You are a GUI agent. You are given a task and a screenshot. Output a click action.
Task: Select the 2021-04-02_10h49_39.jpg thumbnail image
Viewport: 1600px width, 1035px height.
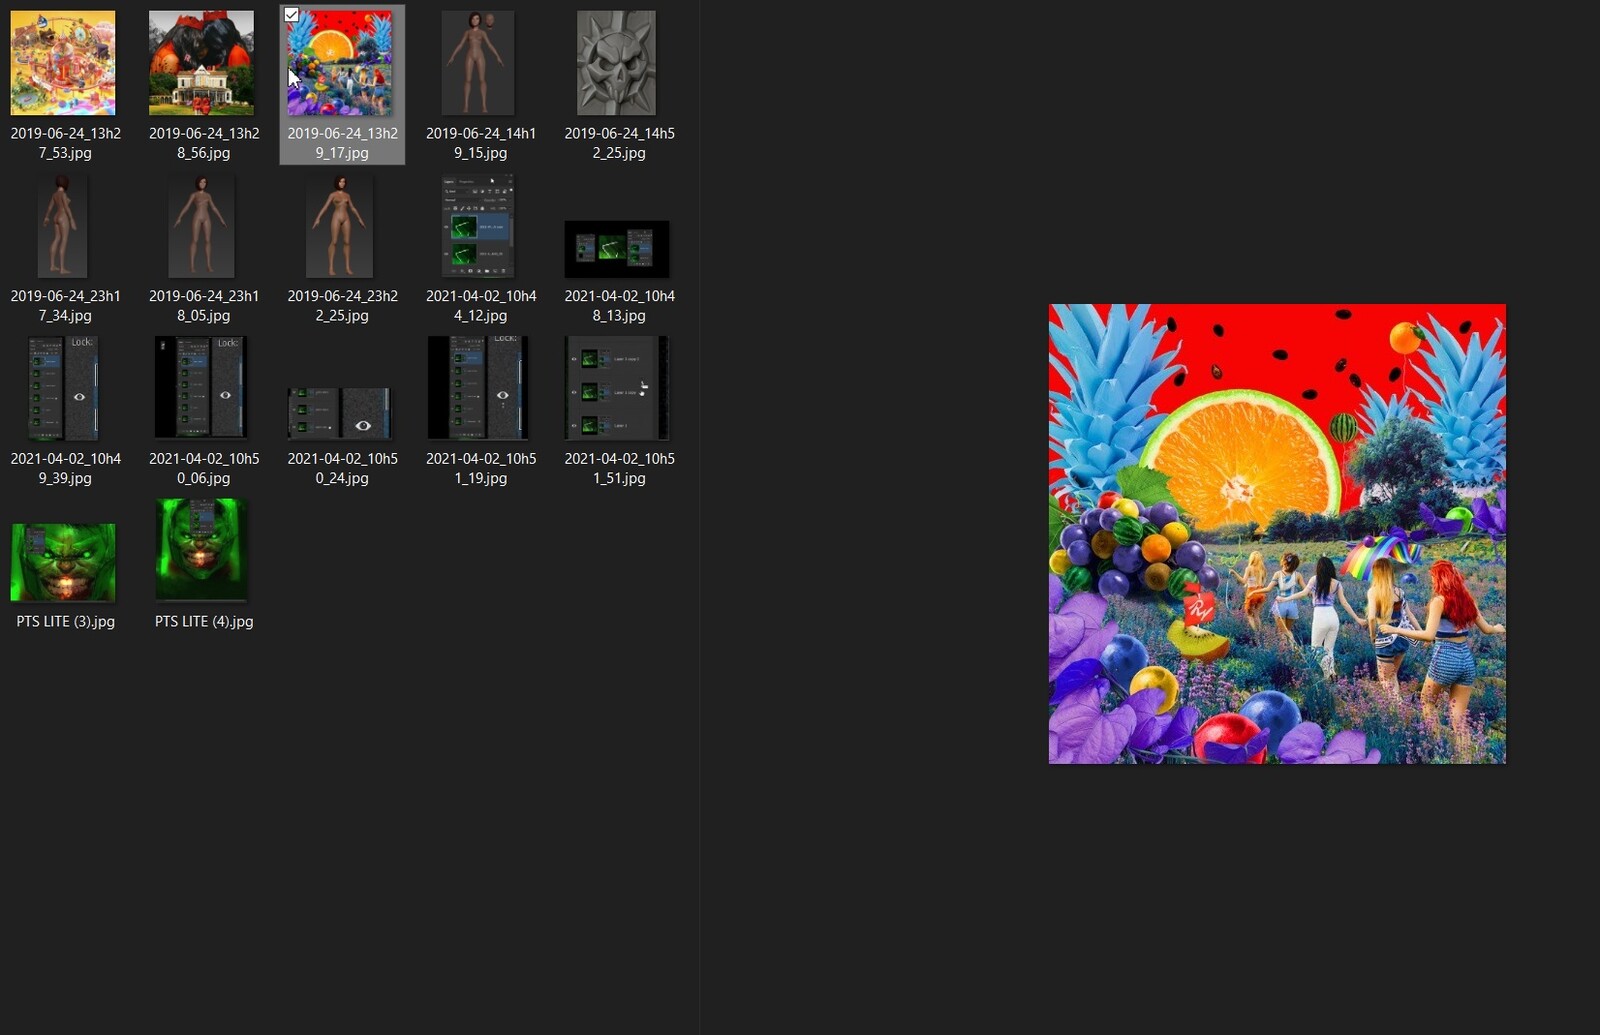tap(63, 388)
